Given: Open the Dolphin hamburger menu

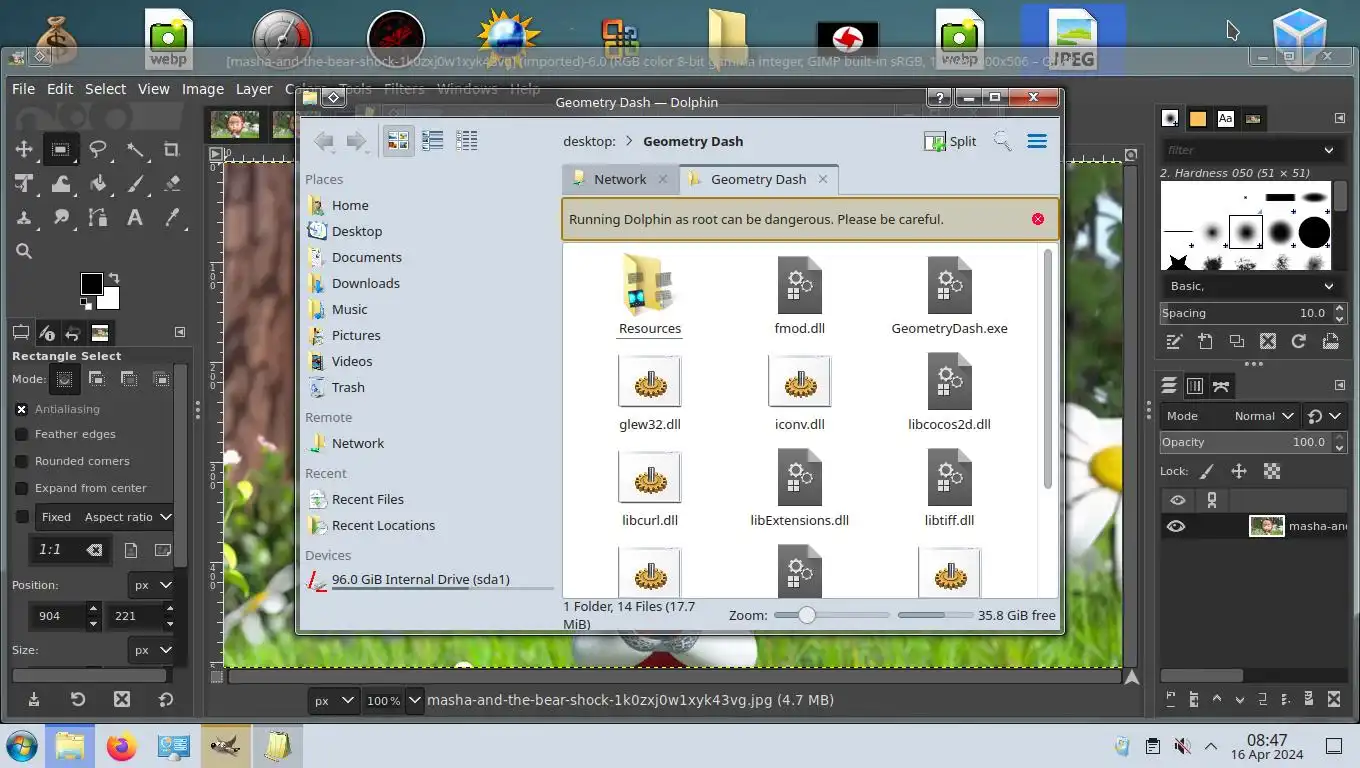Looking at the screenshot, I should pyautogui.click(x=1037, y=141).
